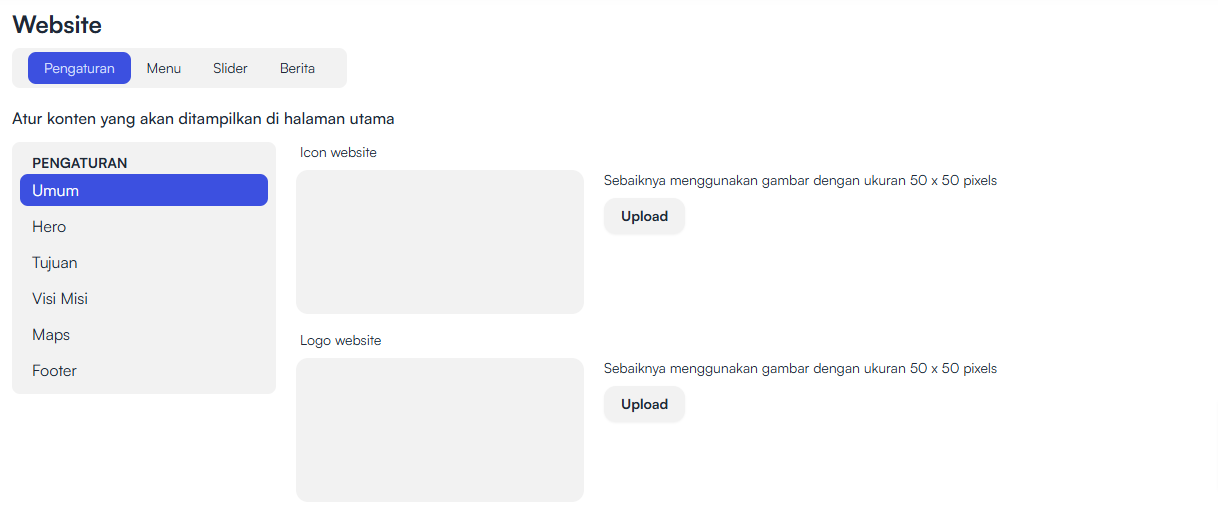Select the Slider tab
Image resolution: width=1218 pixels, height=517 pixels.
pos(230,69)
